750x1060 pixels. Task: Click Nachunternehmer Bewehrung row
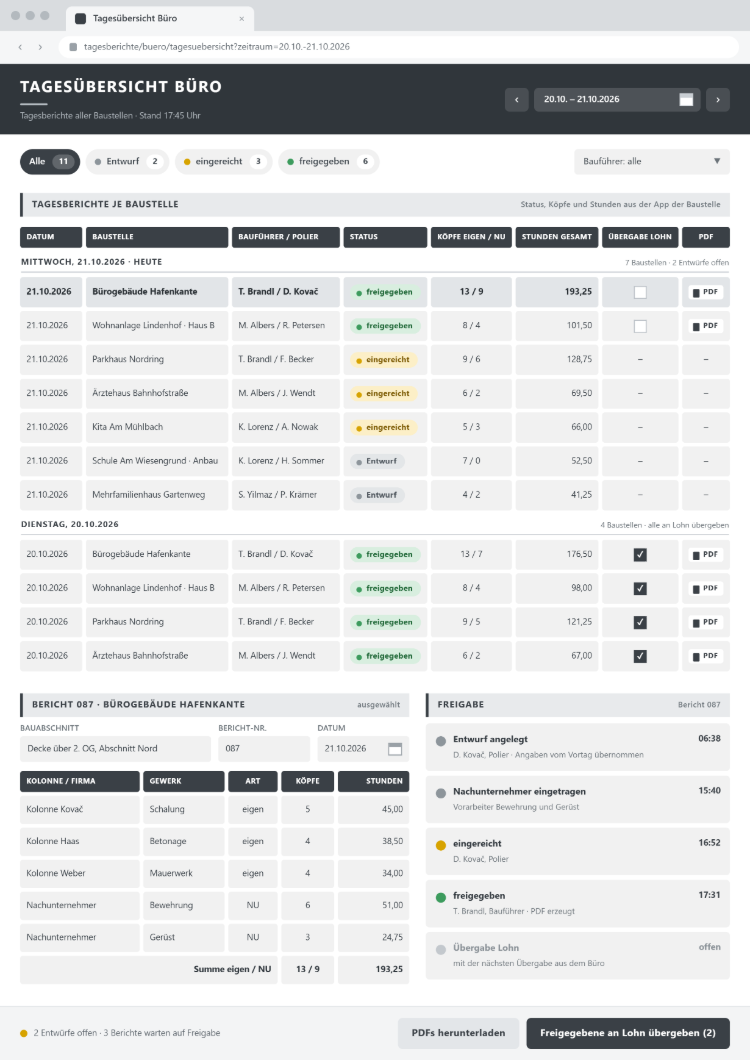click(214, 905)
